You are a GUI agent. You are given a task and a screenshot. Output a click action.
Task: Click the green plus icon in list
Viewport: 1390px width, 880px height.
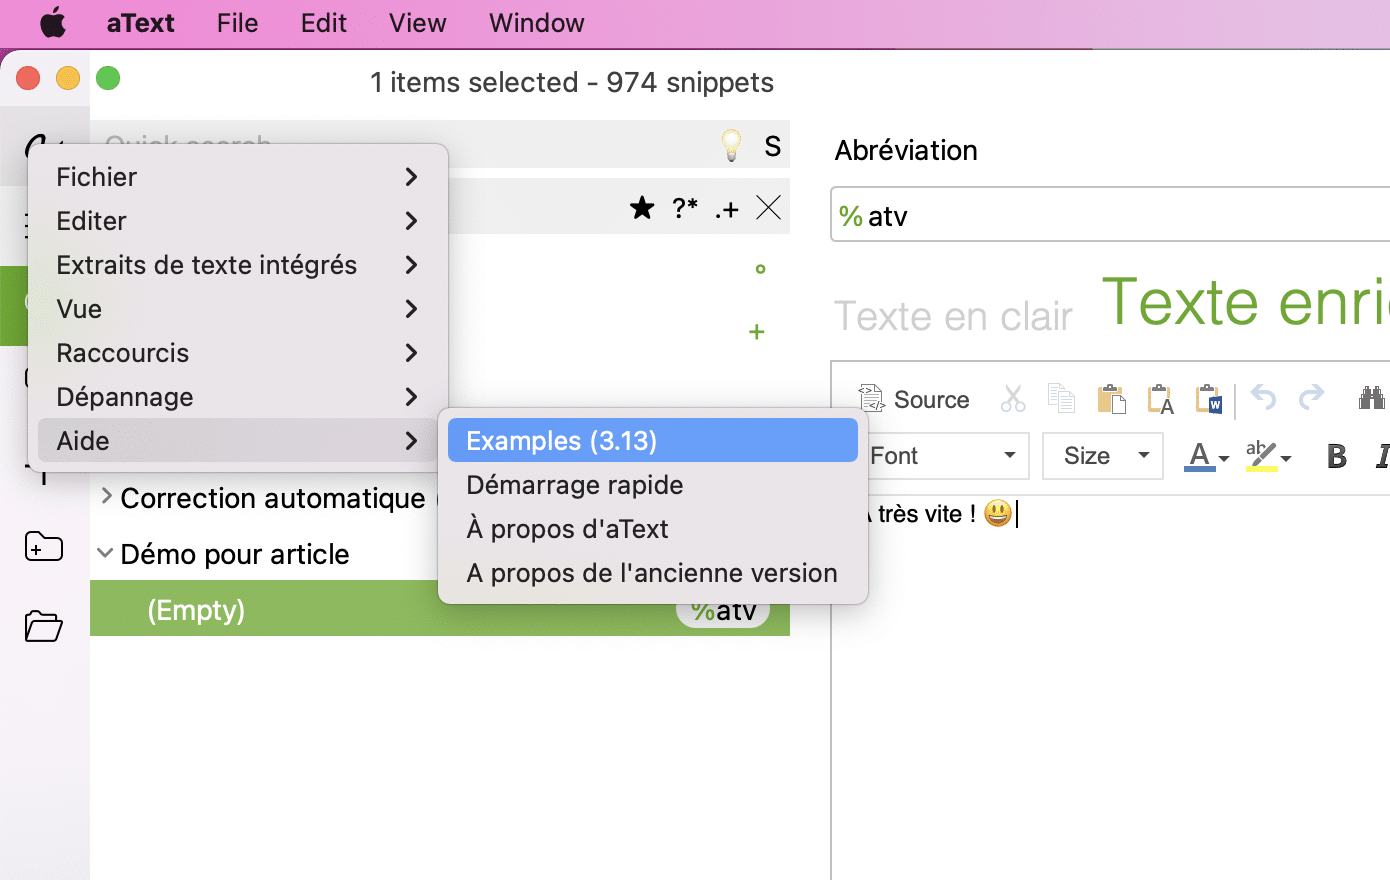point(757,331)
